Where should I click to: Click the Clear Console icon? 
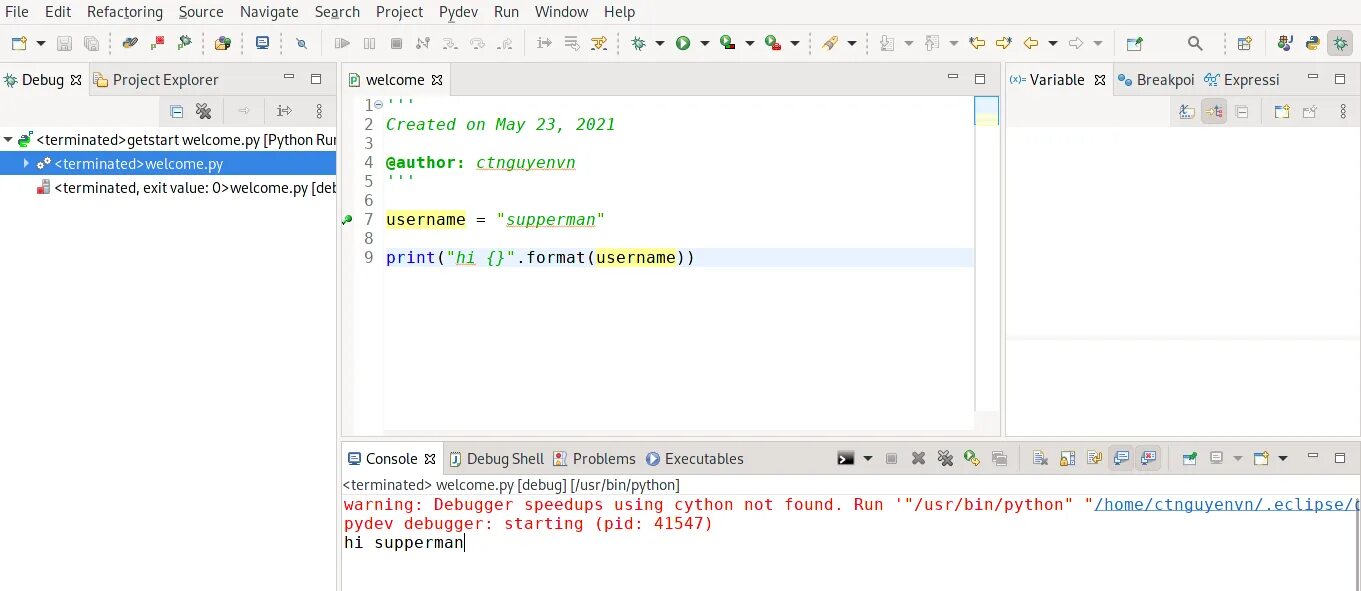1040,459
